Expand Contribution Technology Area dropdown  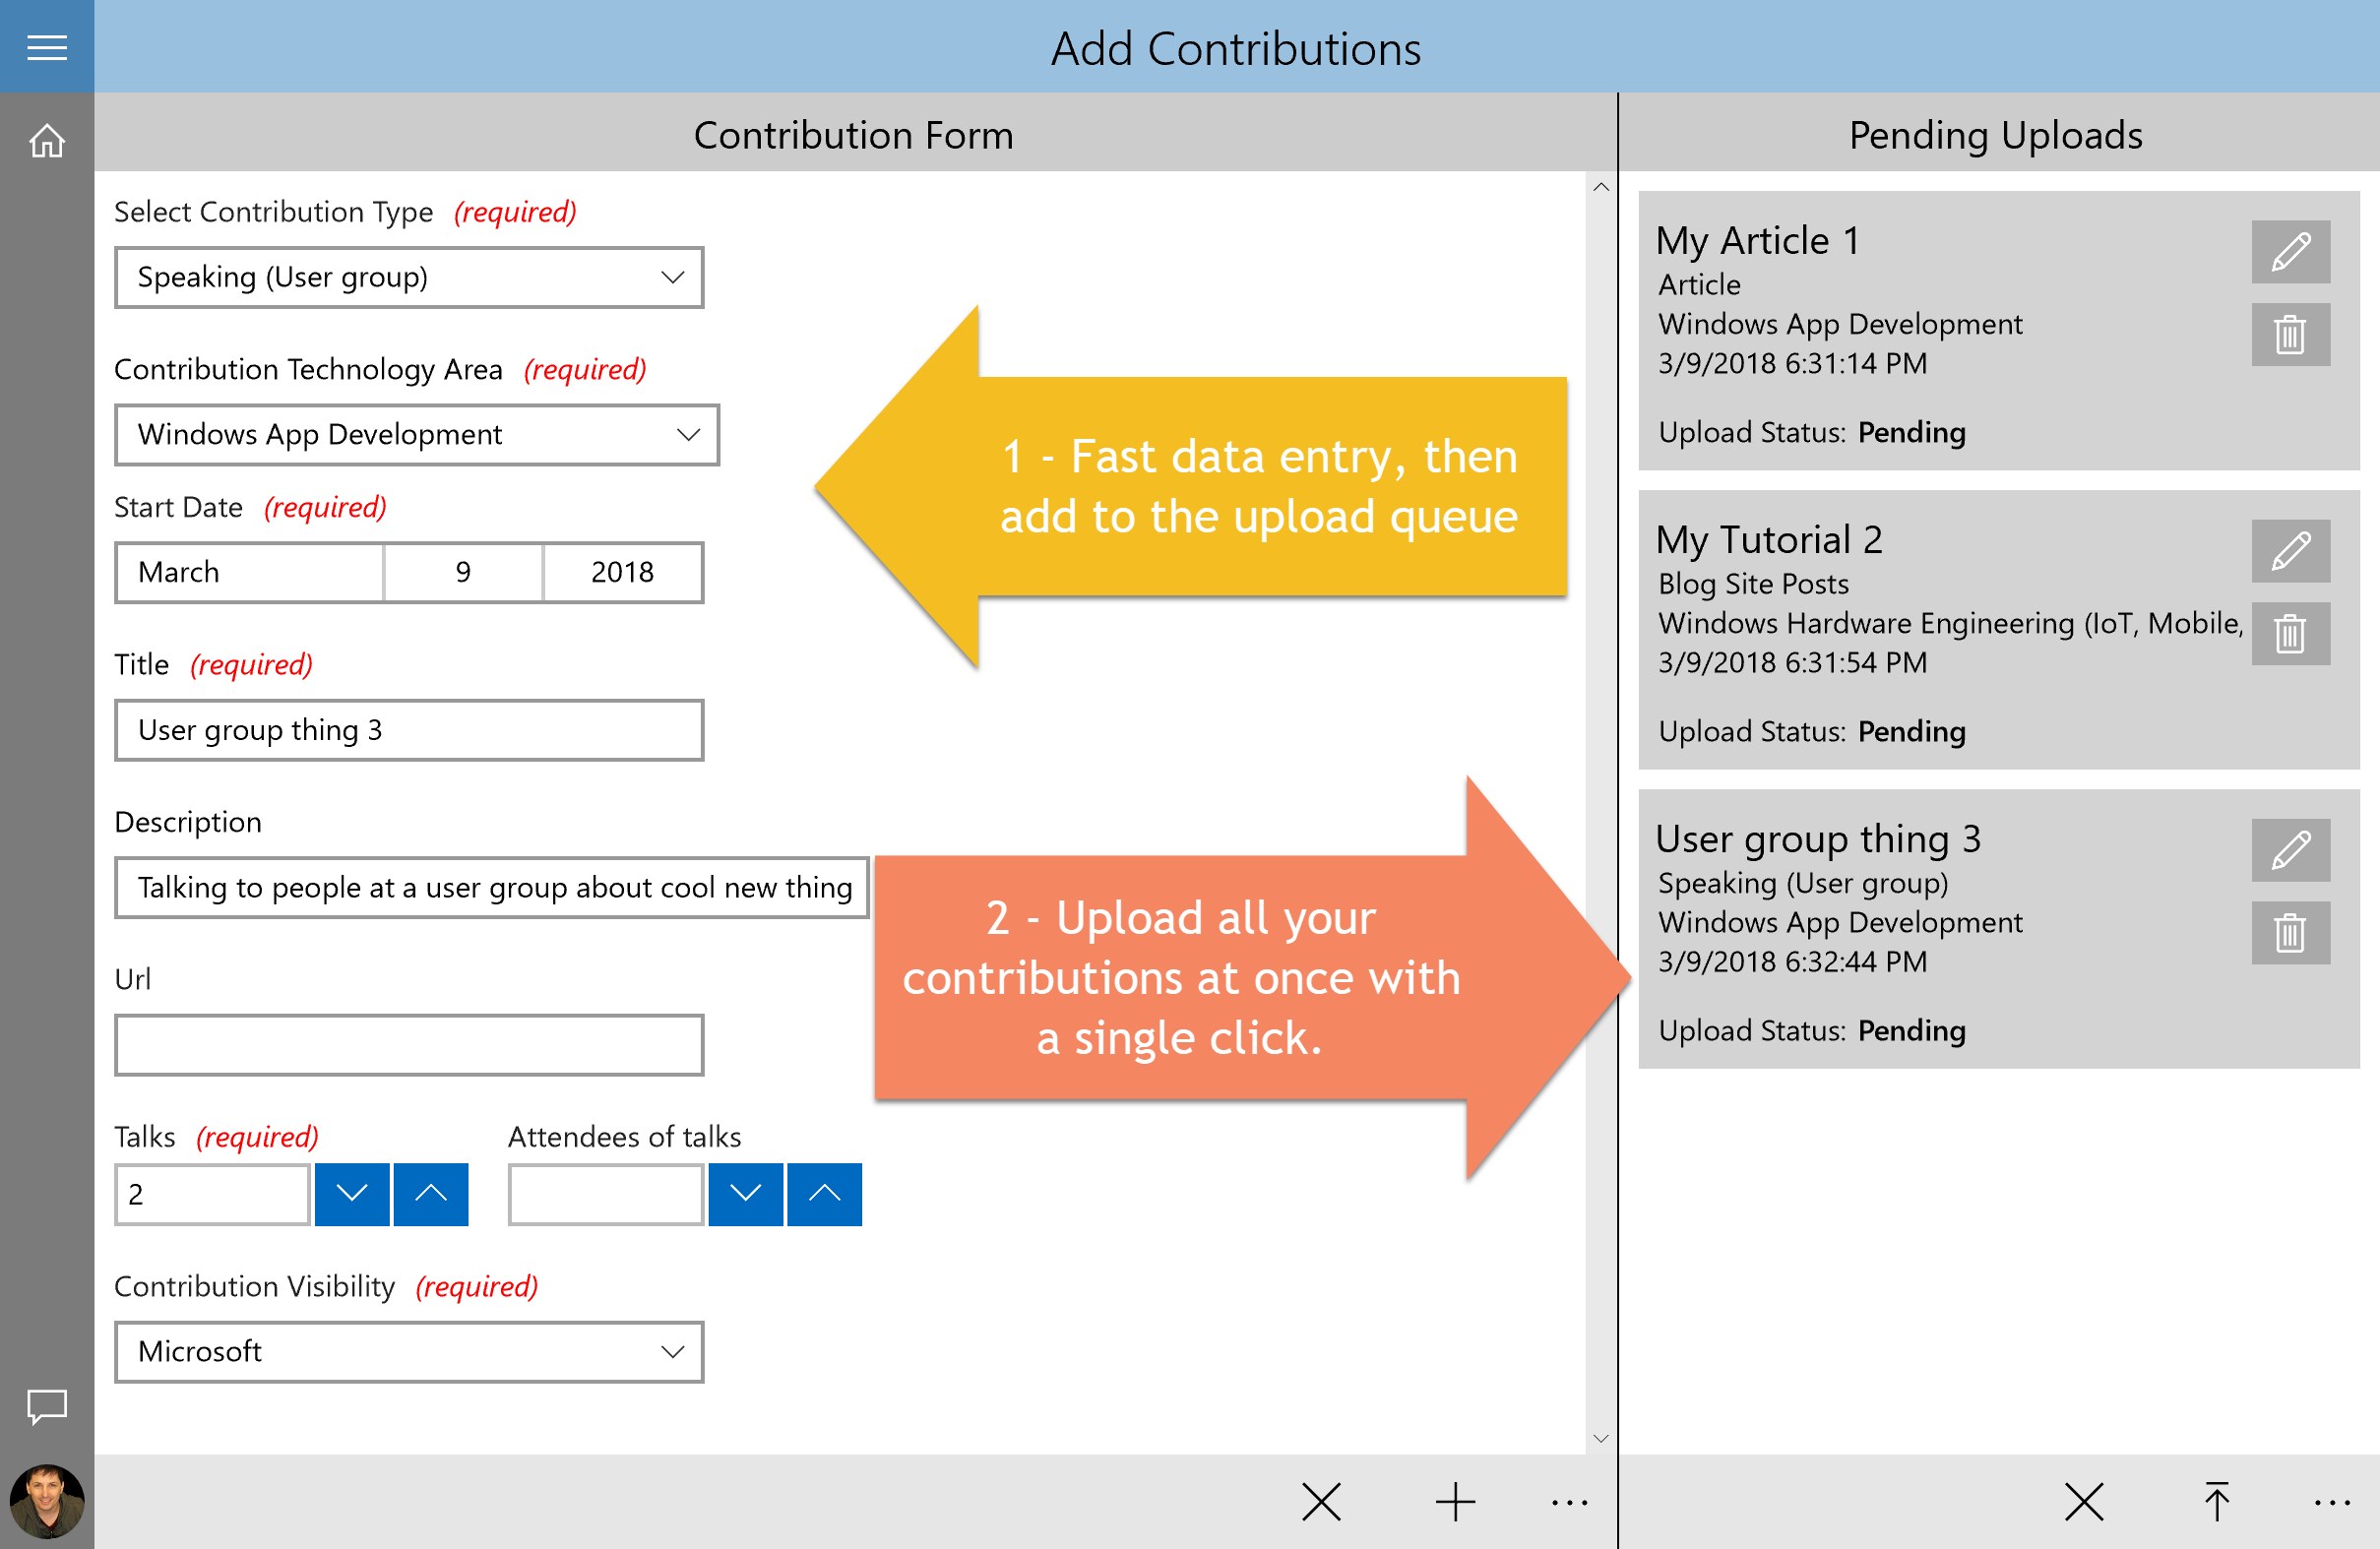tap(416, 434)
